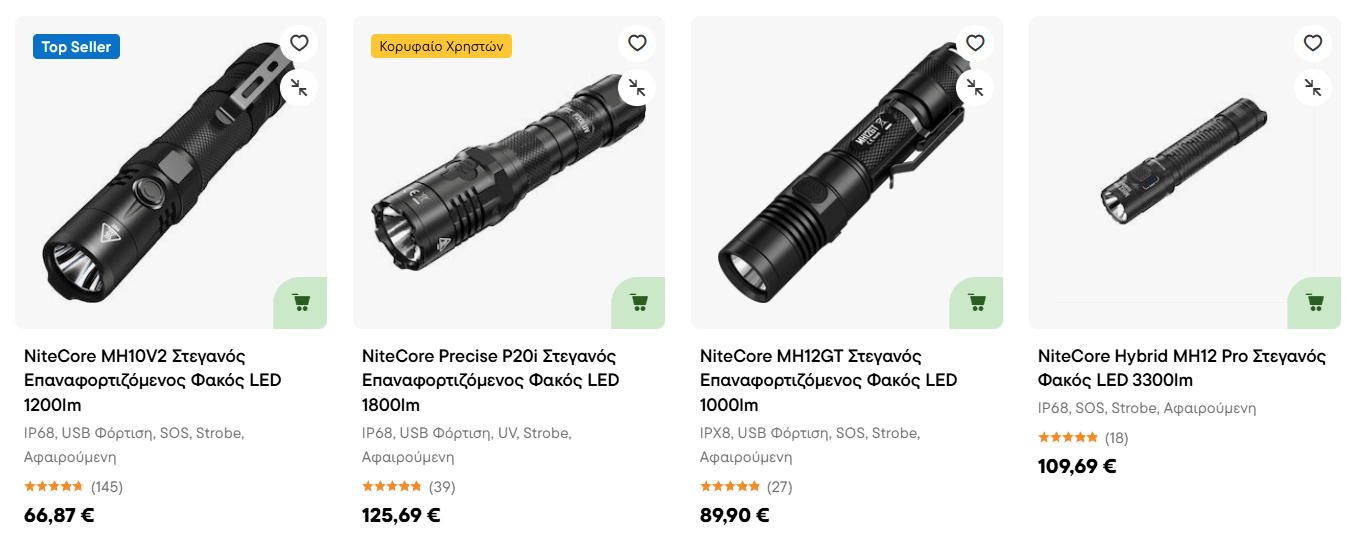Add Precise P20i to shopping cart
Viewport: 1361px width, 546px height.
point(638,302)
